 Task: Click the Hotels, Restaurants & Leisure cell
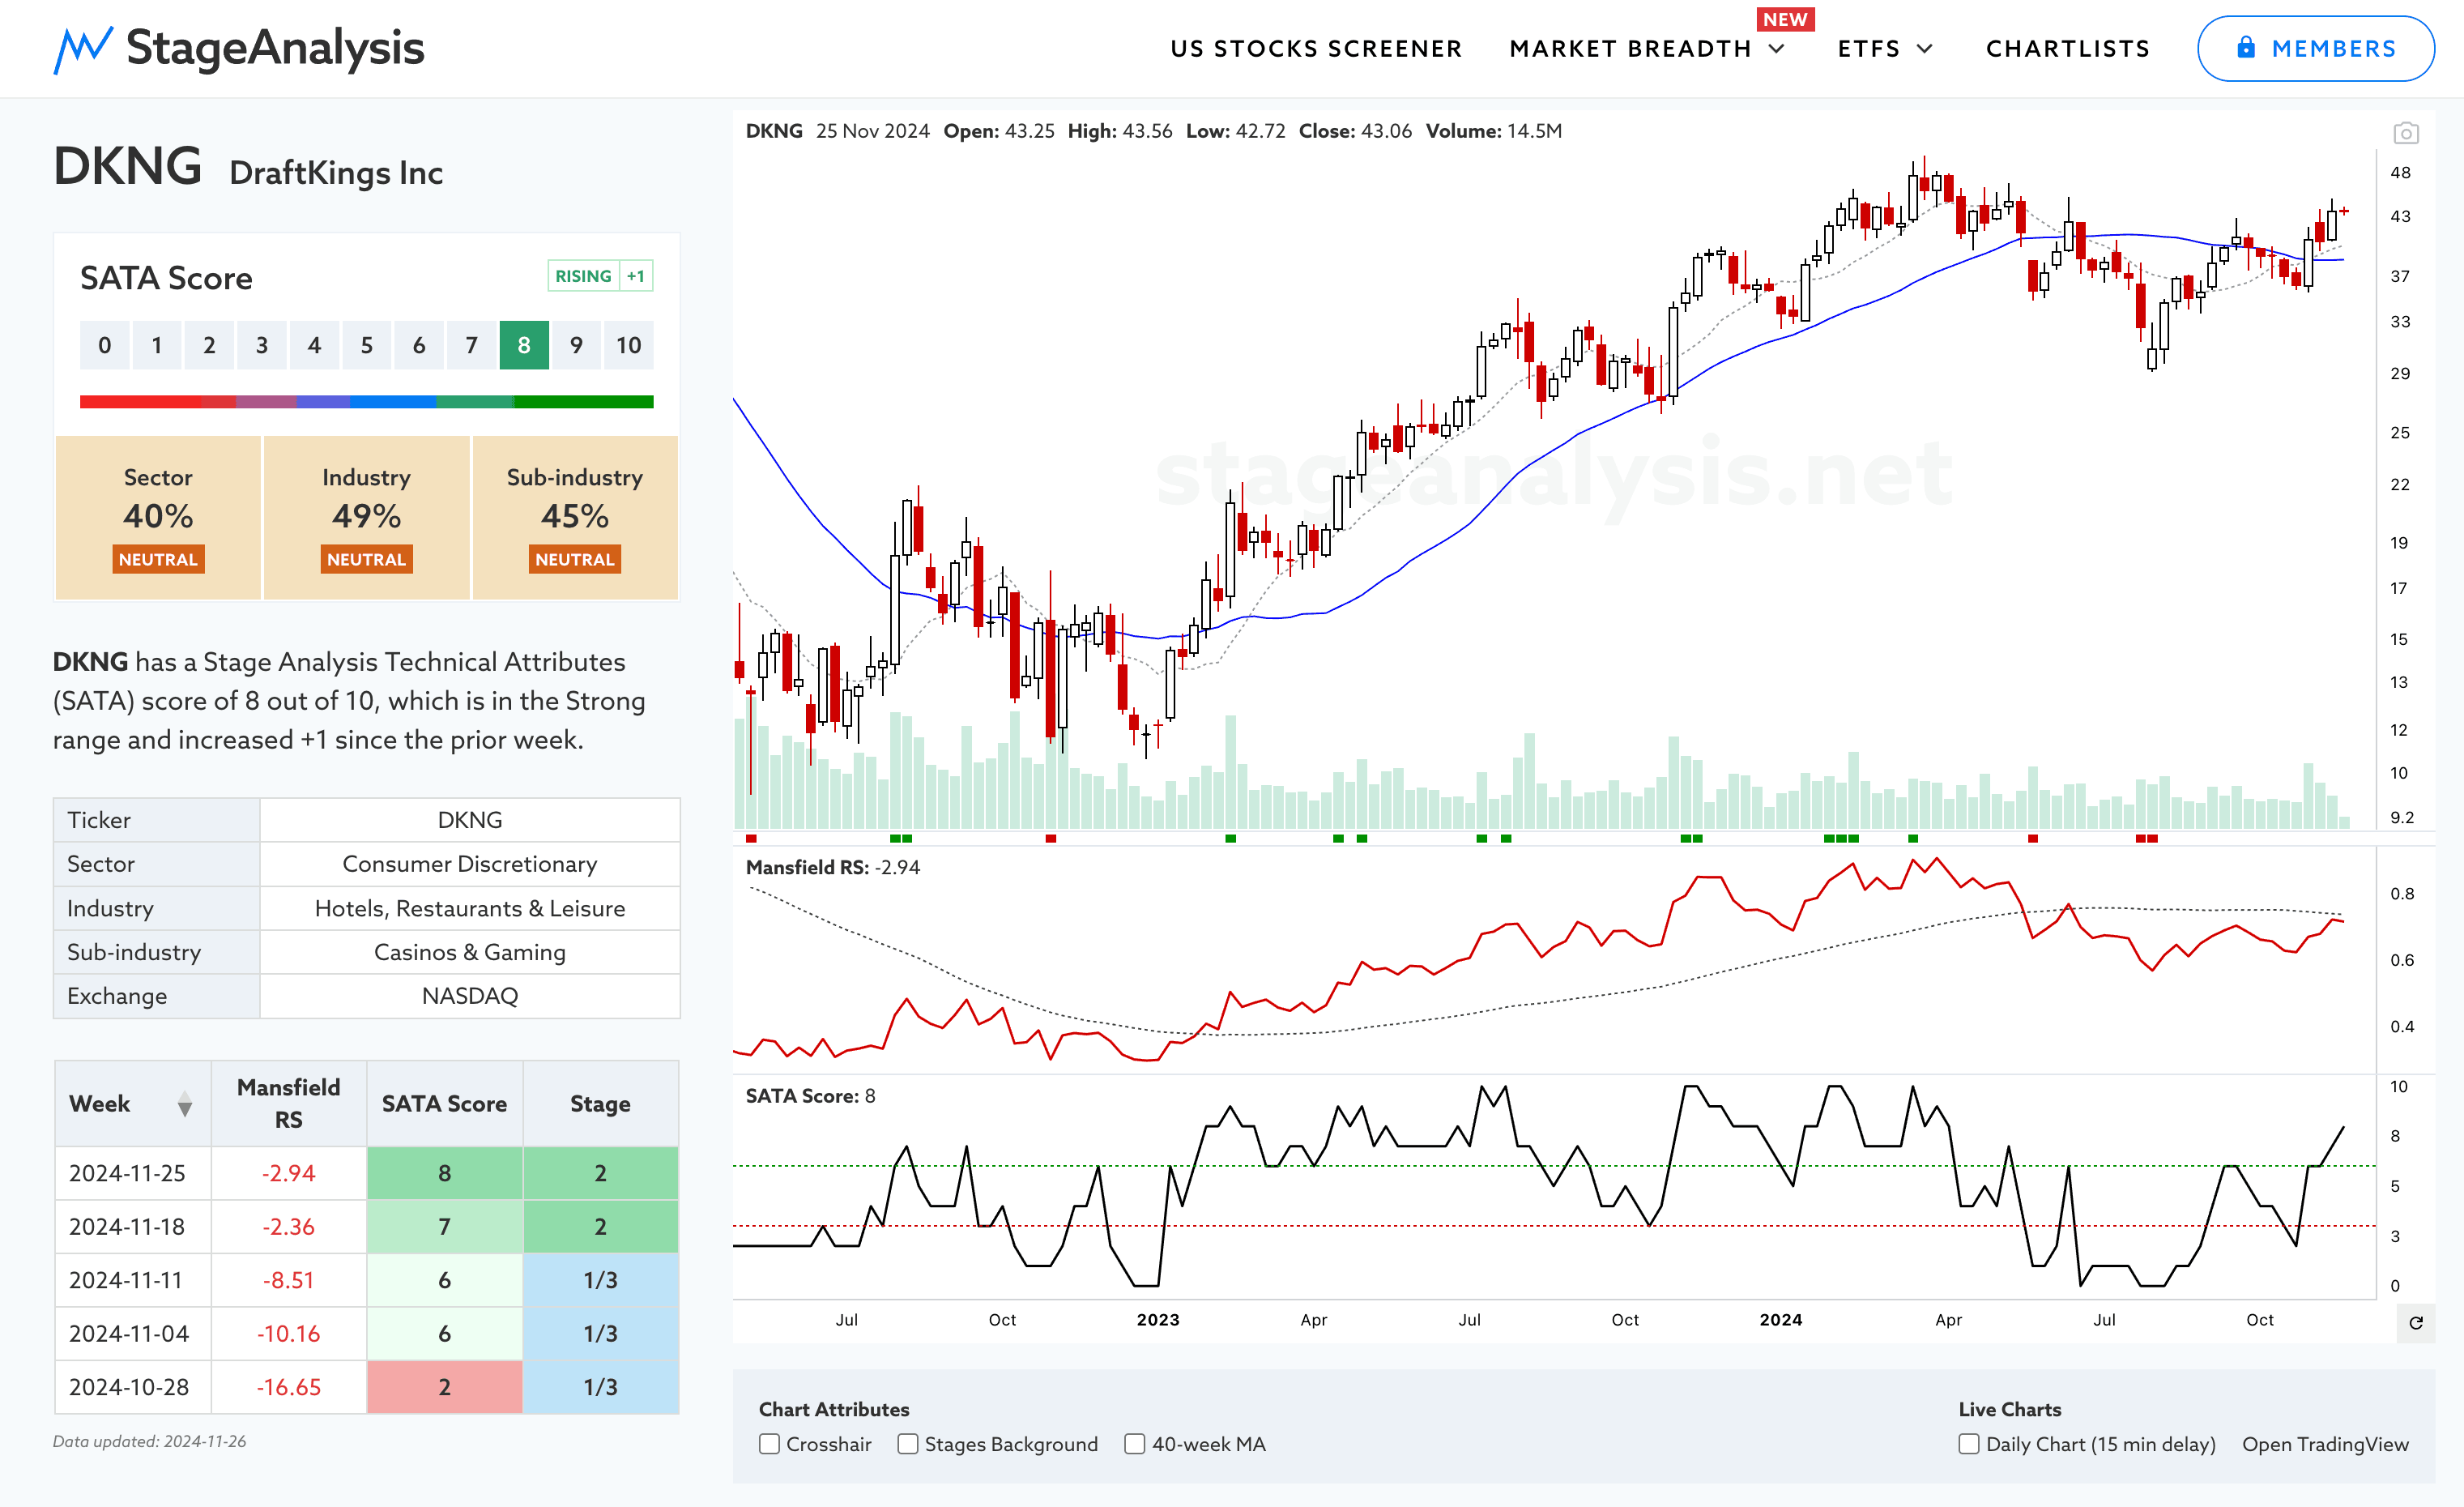[470, 908]
